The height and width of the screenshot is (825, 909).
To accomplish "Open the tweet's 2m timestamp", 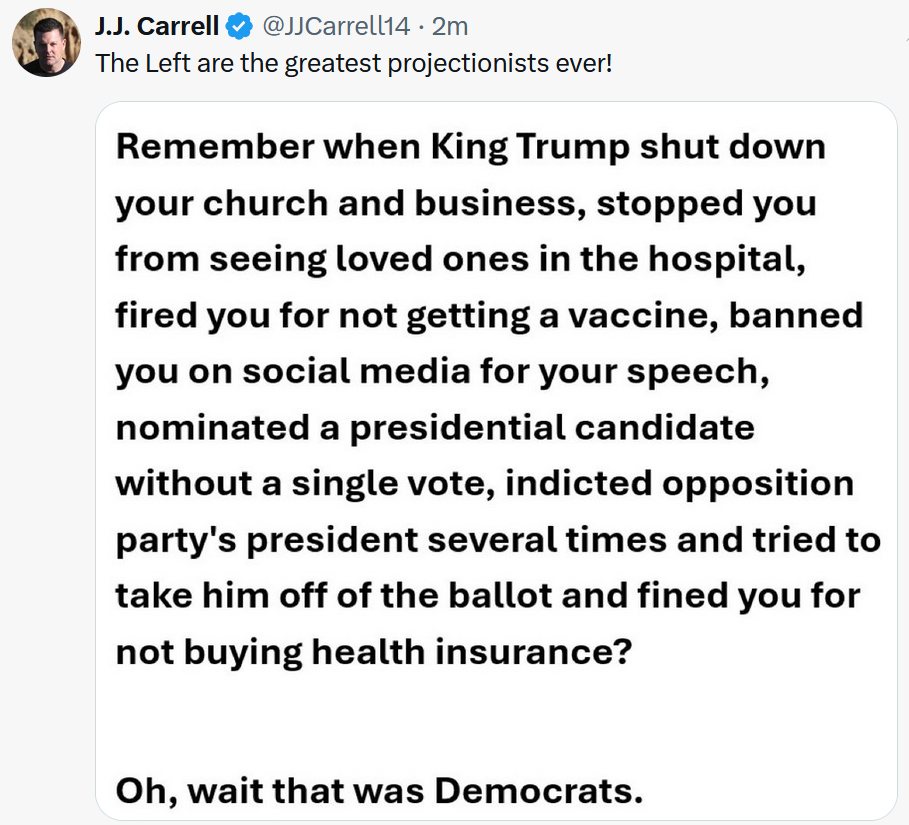I will coord(449,25).
